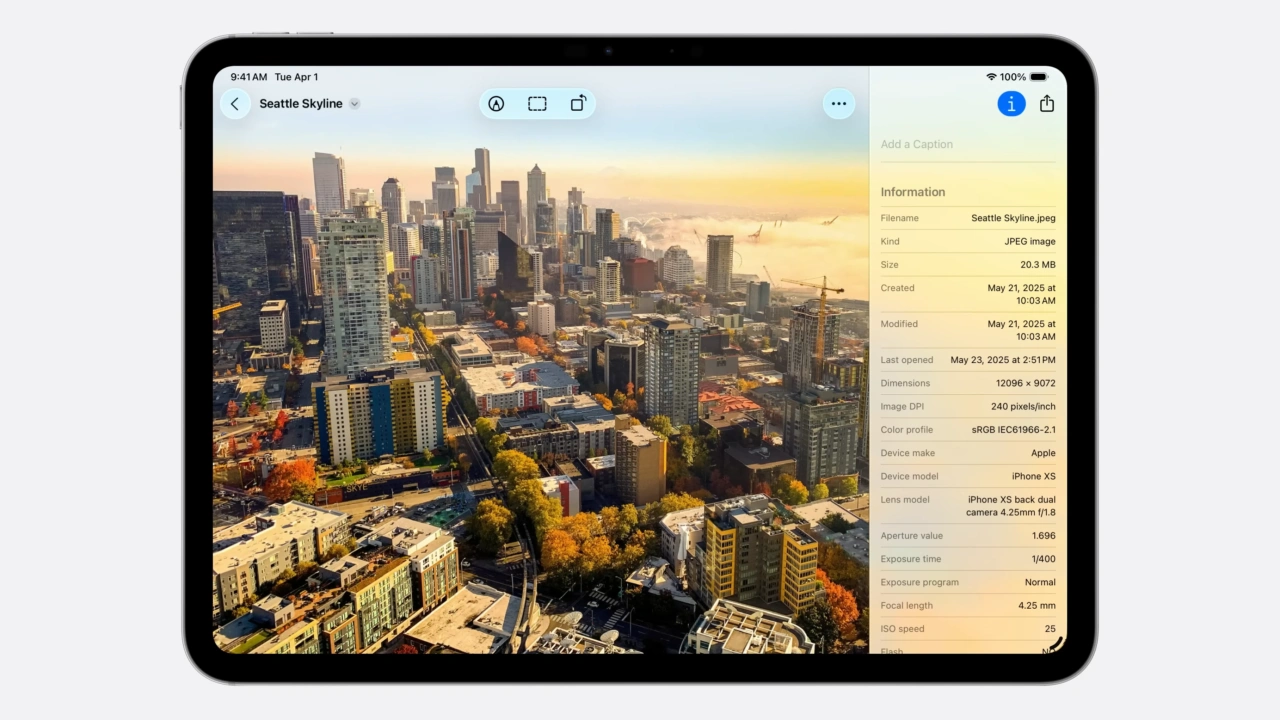Click the Seattle Skyline document title
Viewport: 1280px width, 720px height.
300,104
